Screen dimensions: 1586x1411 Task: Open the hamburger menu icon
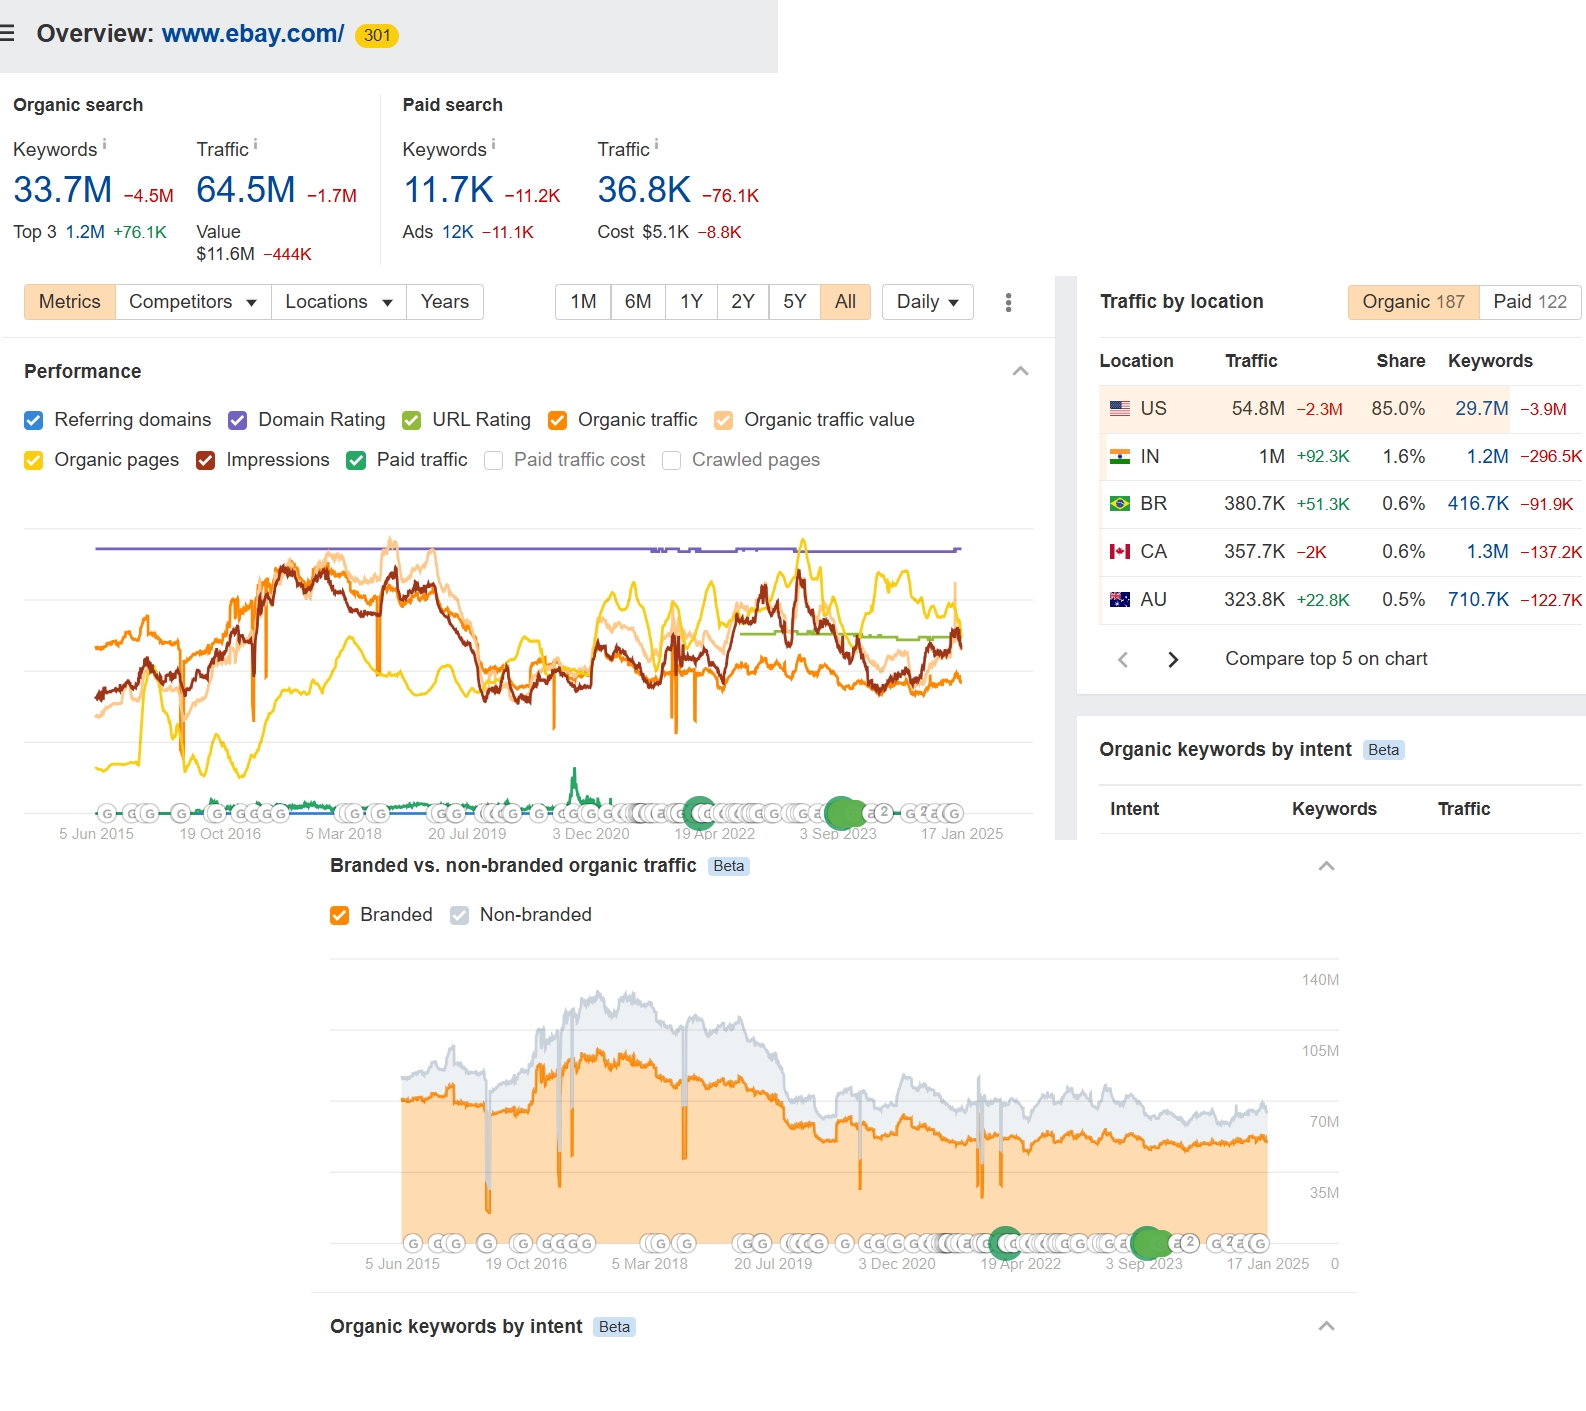tap(7, 34)
